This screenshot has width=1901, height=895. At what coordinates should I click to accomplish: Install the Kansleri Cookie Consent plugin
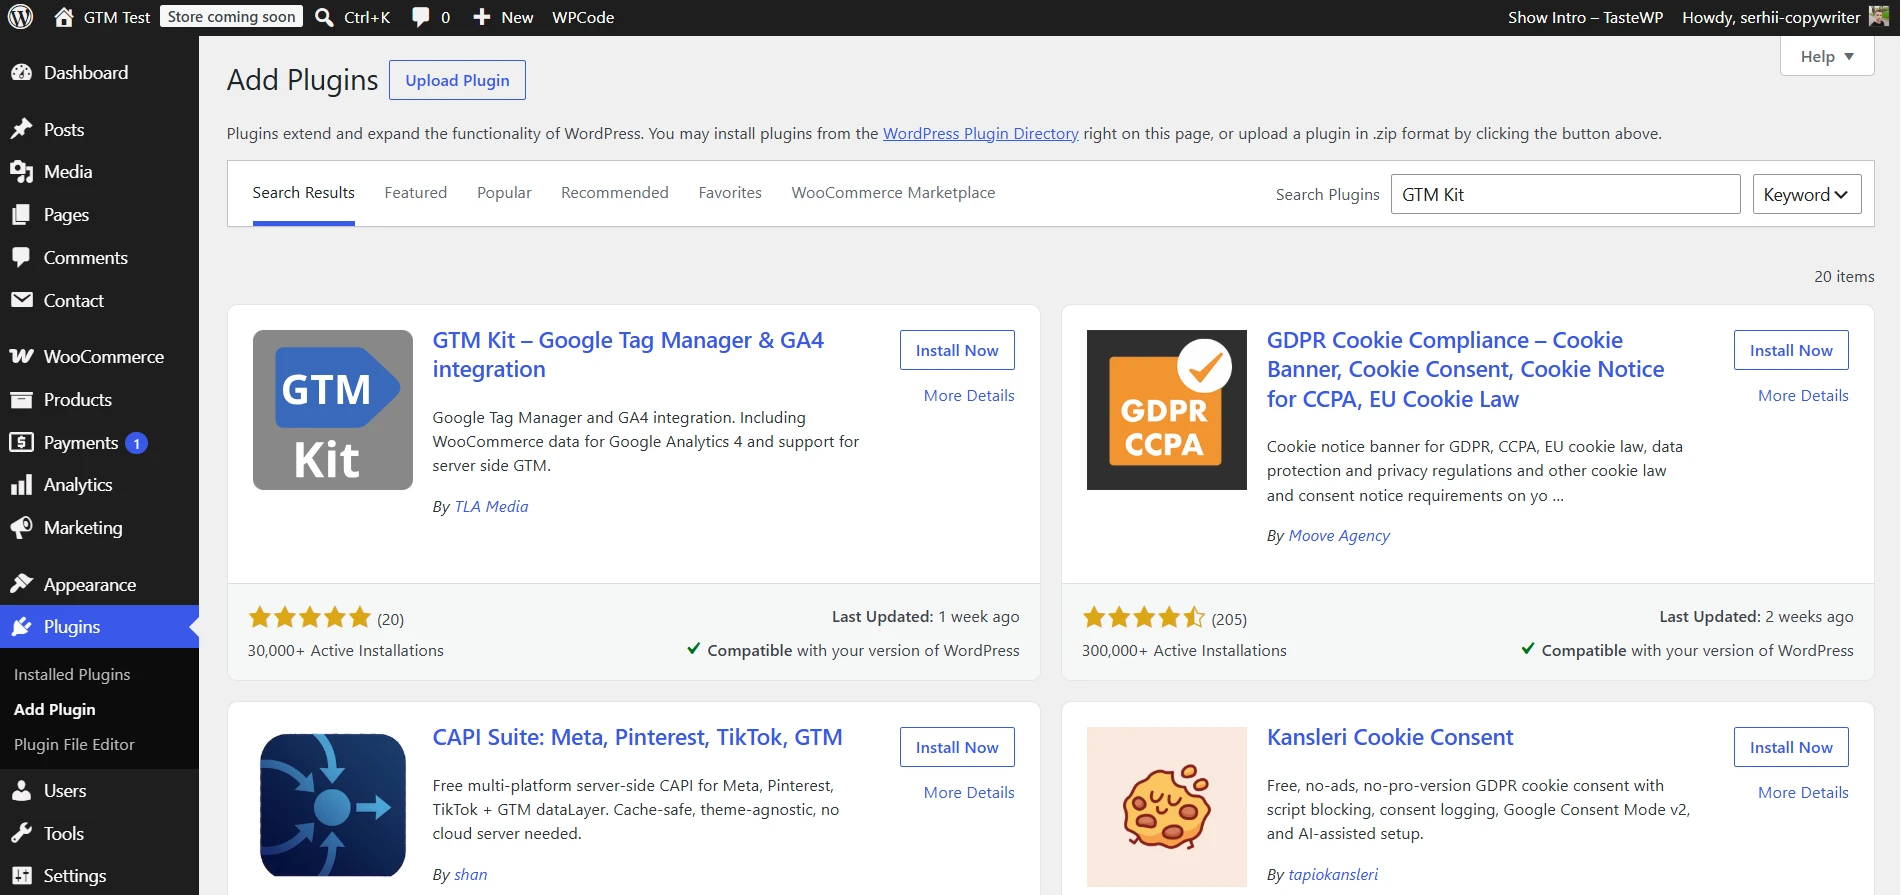point(1791,747)
